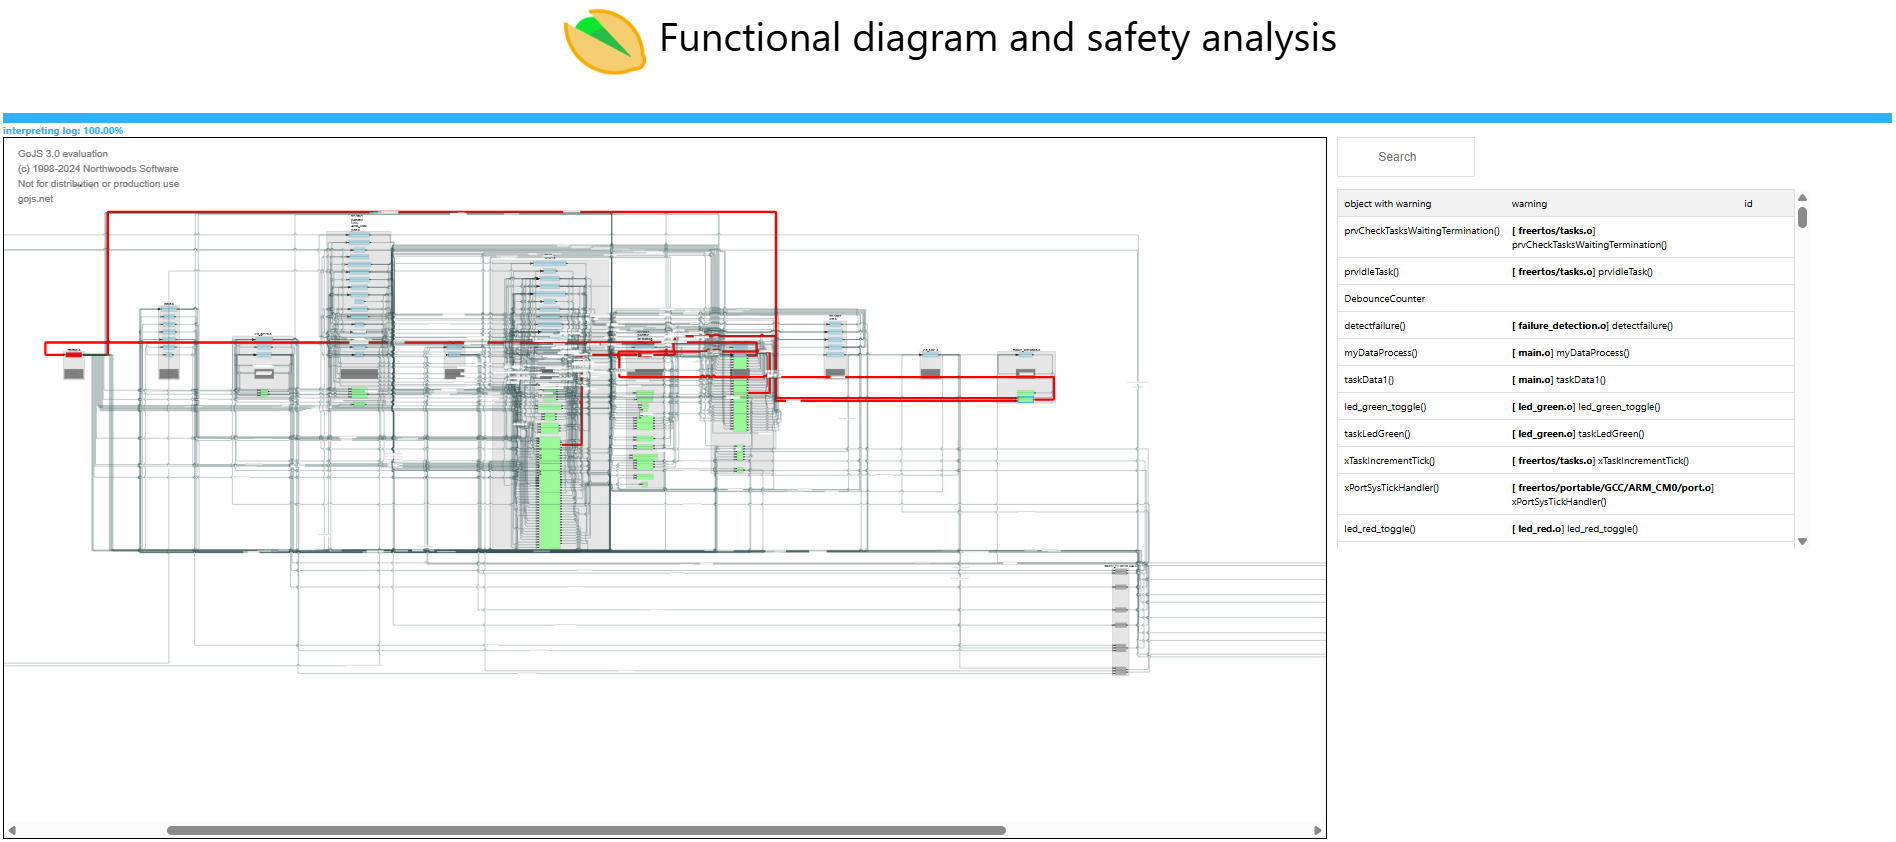The height and width of the screenshot is (842, 1896).
Task: Select the led_green_toggle() warning row
Action: point(1385,407)
